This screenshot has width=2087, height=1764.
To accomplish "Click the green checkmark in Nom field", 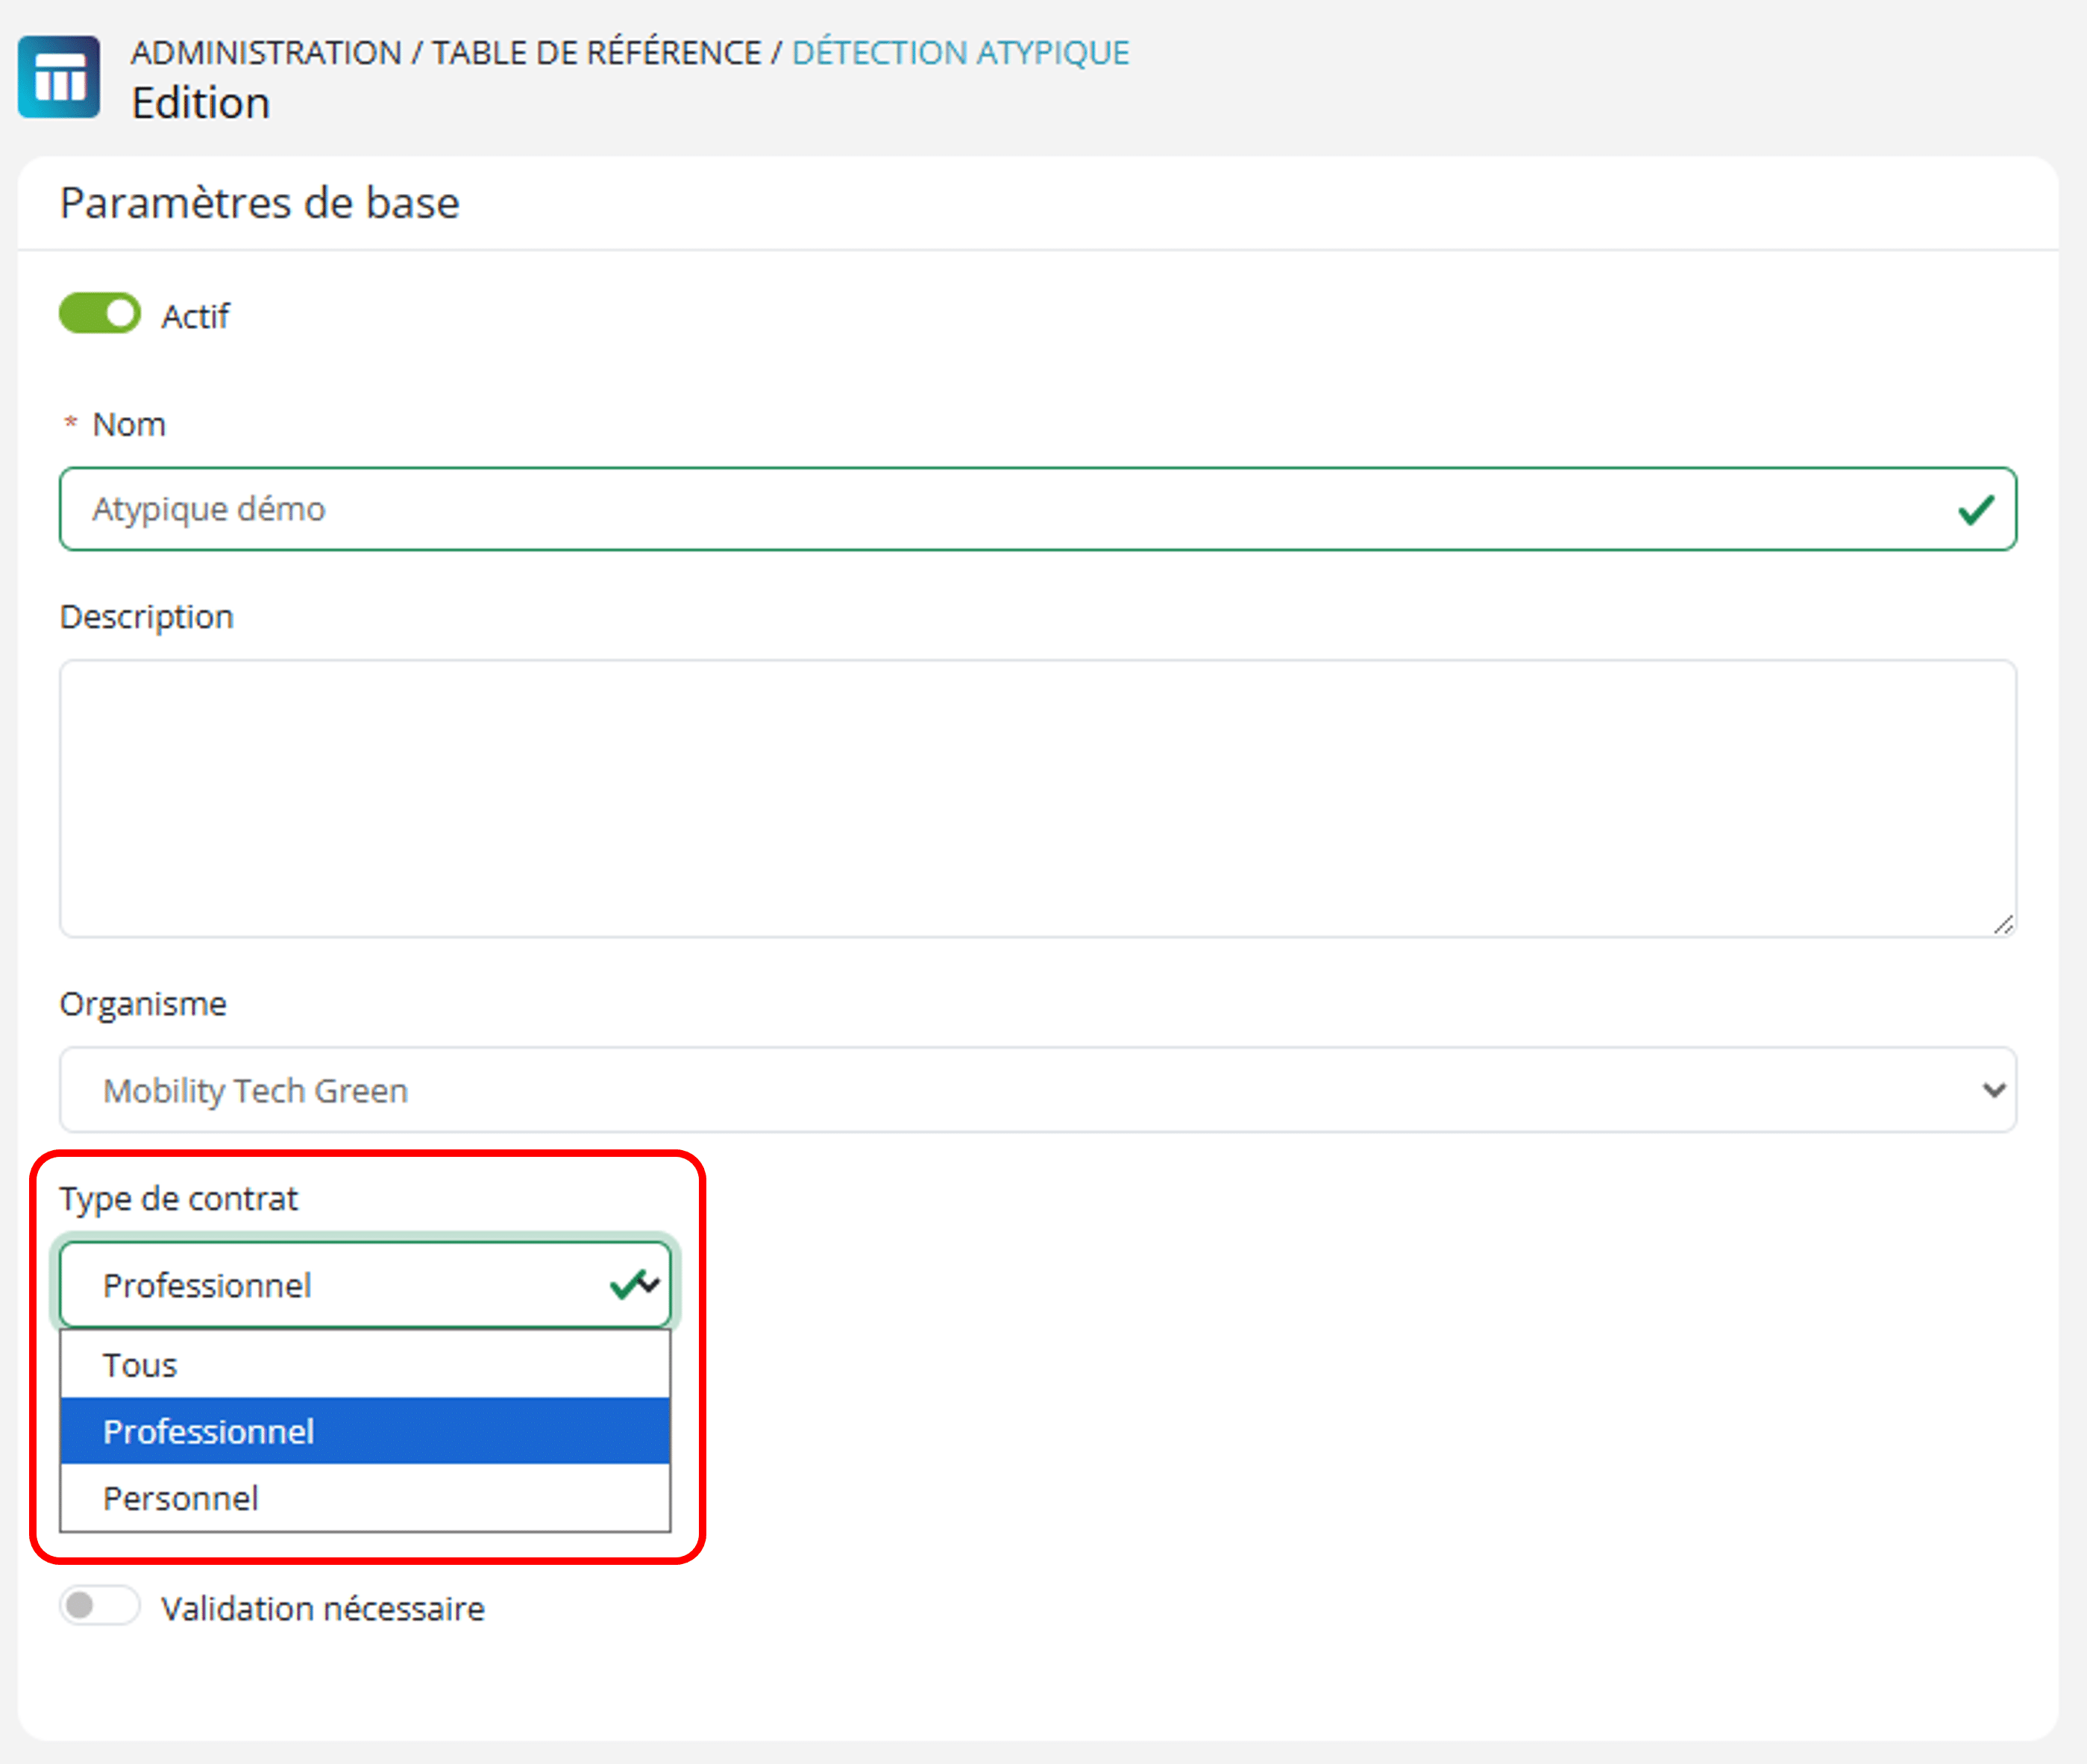I will [1976, 510].
